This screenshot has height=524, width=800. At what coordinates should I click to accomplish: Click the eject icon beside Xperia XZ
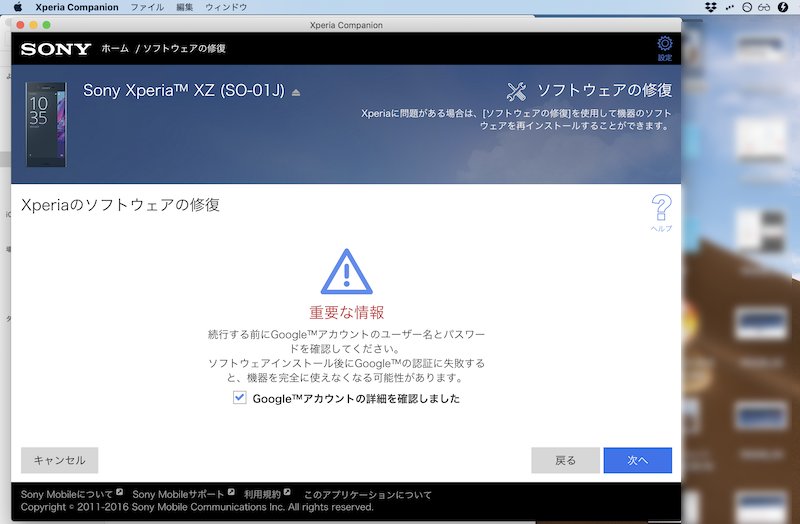(x=295, y=92)
